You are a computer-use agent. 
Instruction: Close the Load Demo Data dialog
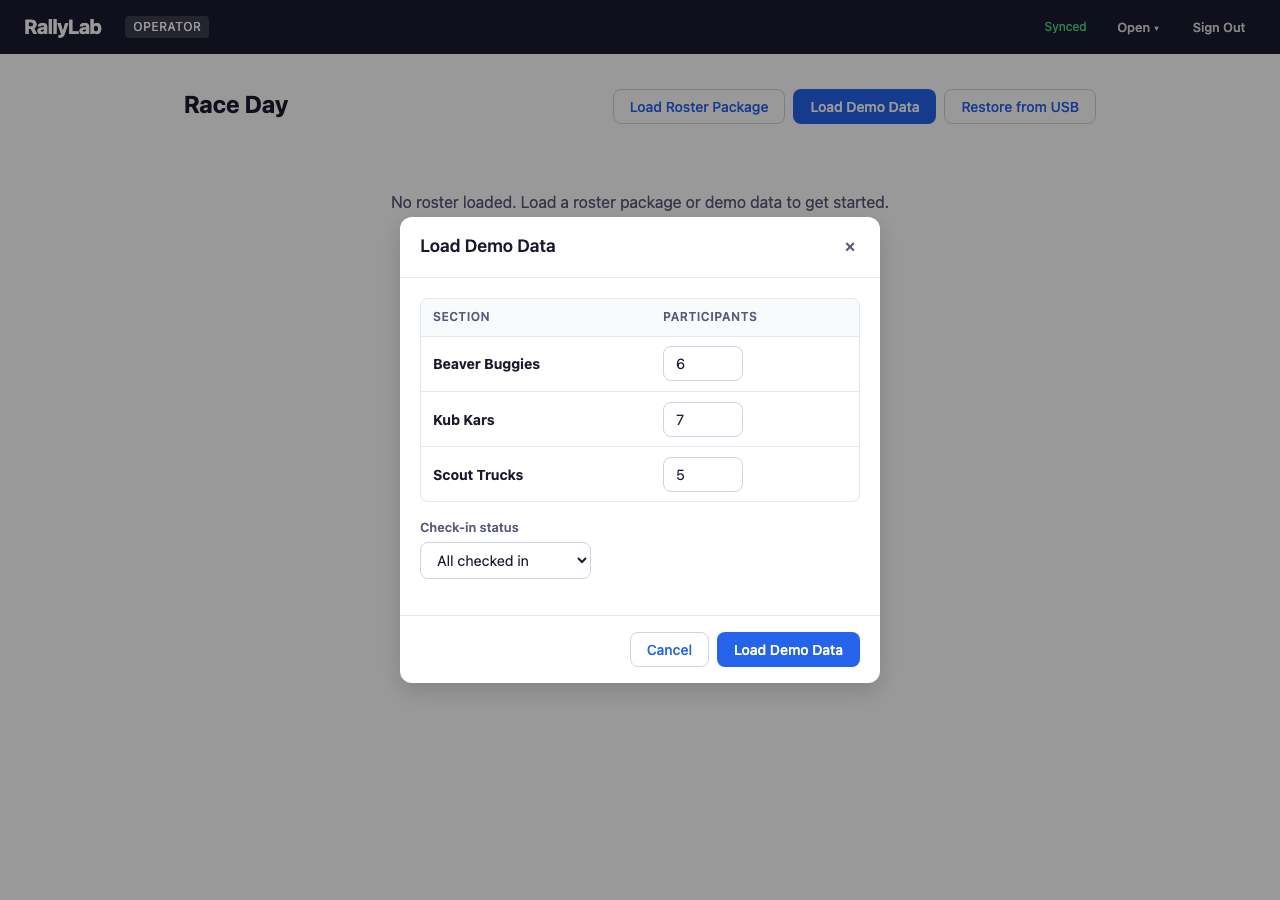point(849,246)
